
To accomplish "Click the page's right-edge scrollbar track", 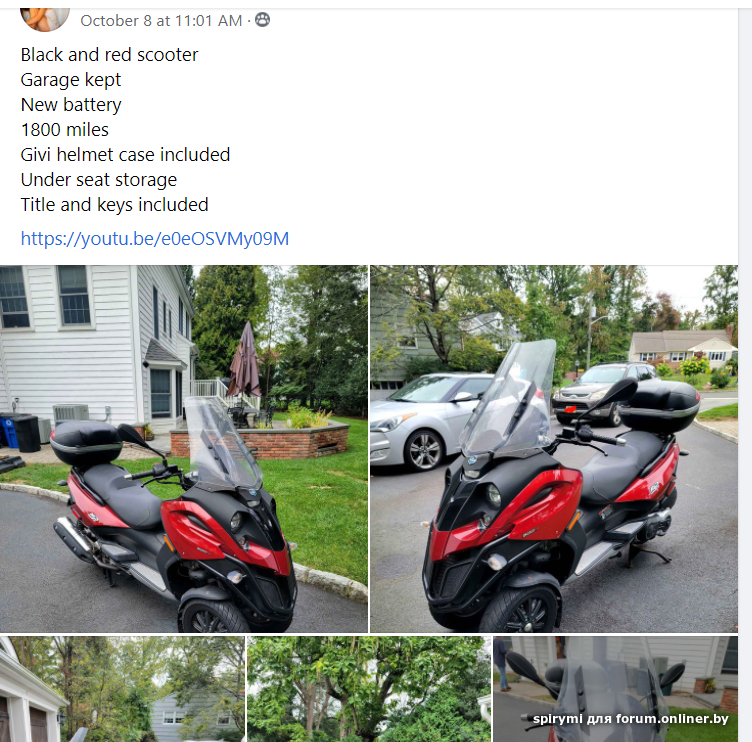I will coord(745,374).
